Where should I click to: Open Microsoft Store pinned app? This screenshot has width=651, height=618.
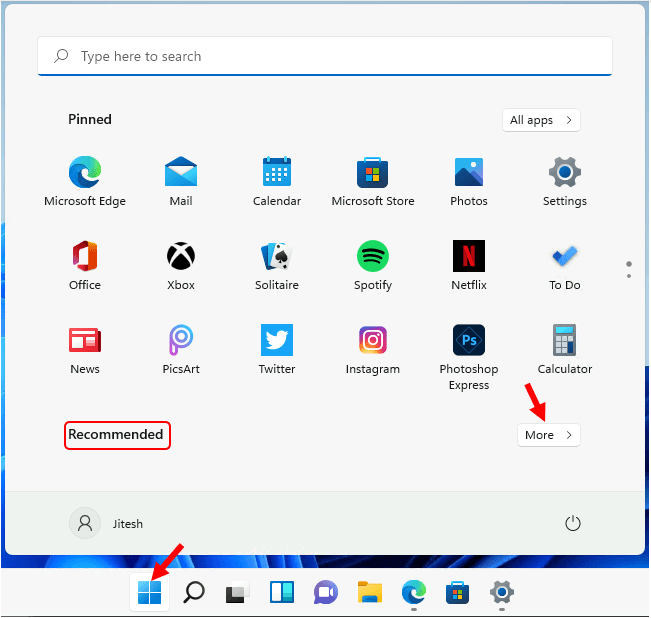[372, 181]
